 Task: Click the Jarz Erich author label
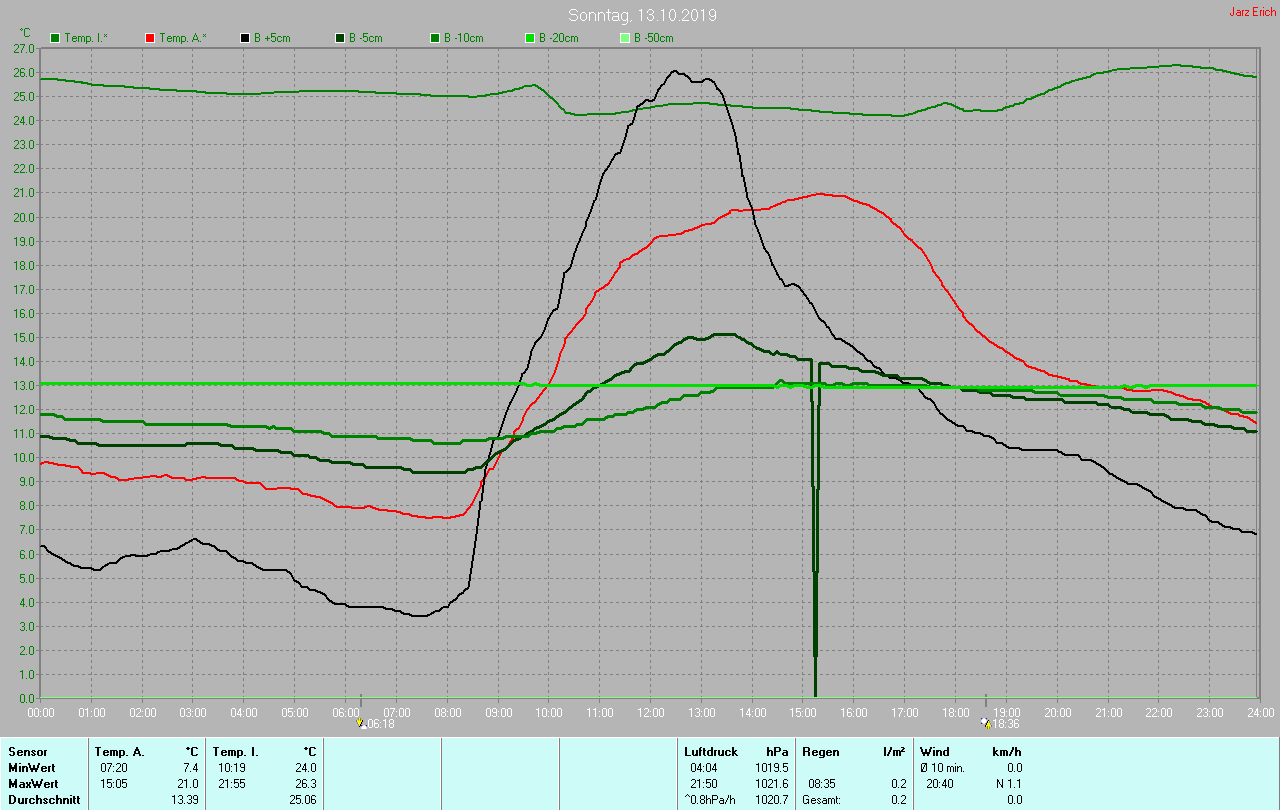1252,12
